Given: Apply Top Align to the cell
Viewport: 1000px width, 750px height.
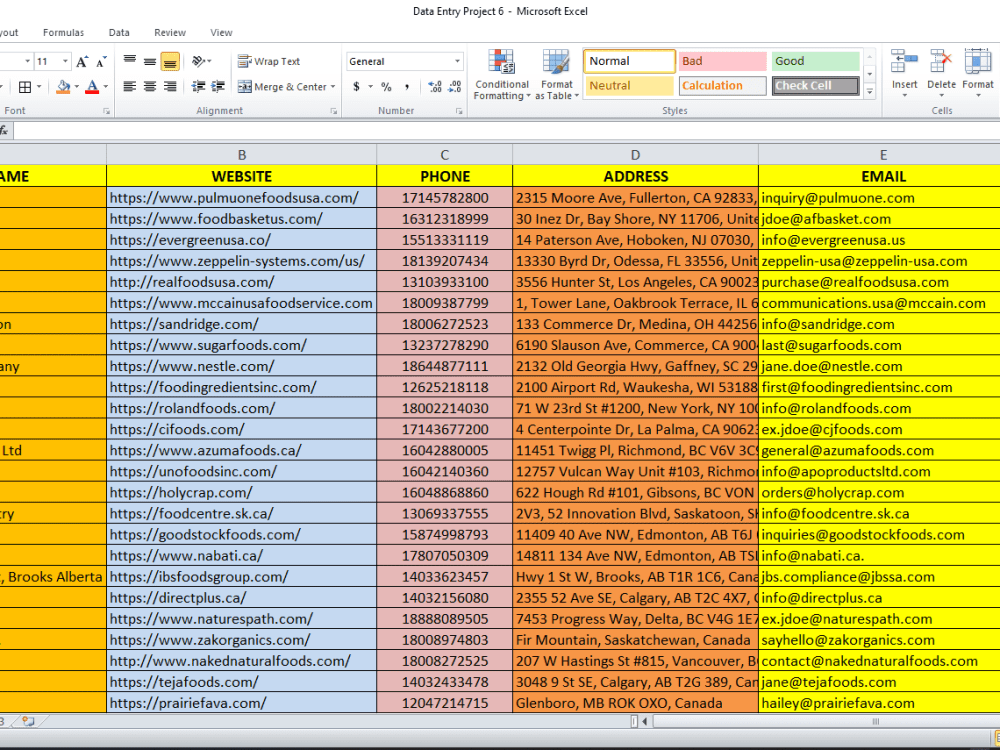Looking at the screenshot, I should 129,61.
